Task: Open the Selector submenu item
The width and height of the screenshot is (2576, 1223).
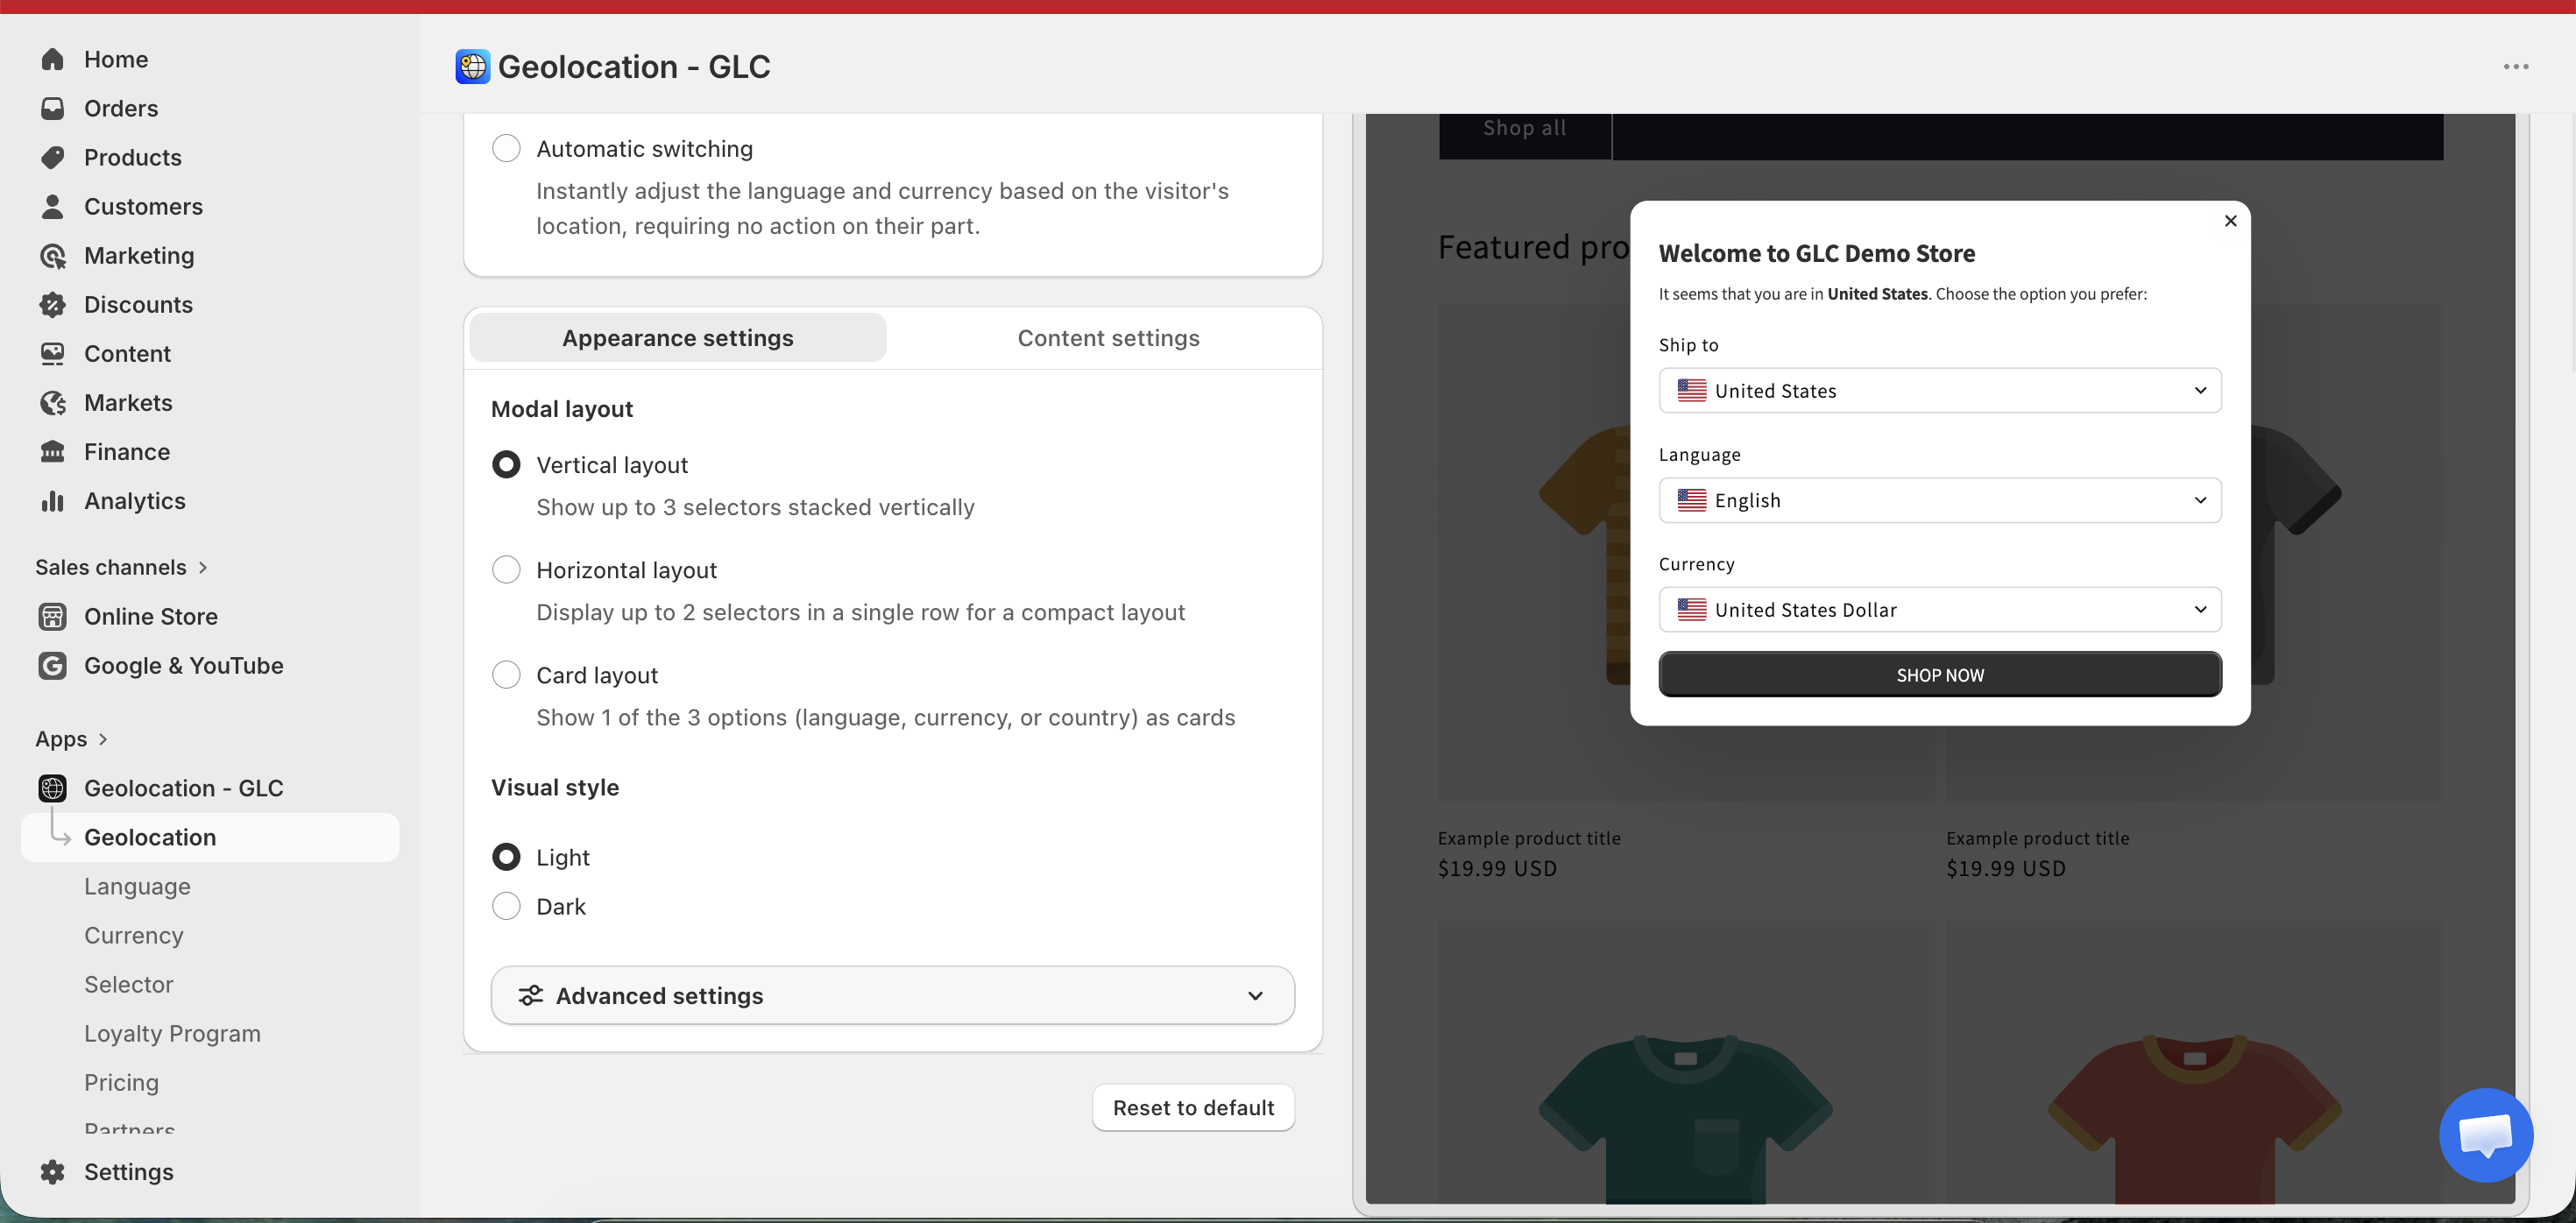Action: [x=129, y=984]
